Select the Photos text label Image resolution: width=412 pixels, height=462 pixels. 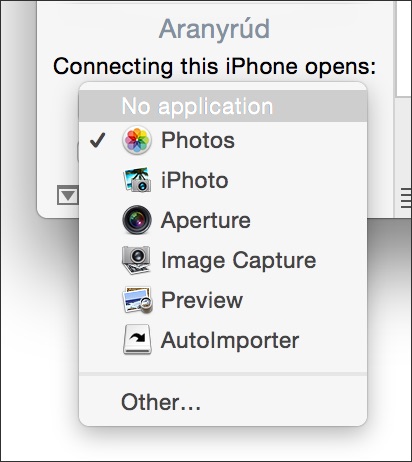click(198, 140)
